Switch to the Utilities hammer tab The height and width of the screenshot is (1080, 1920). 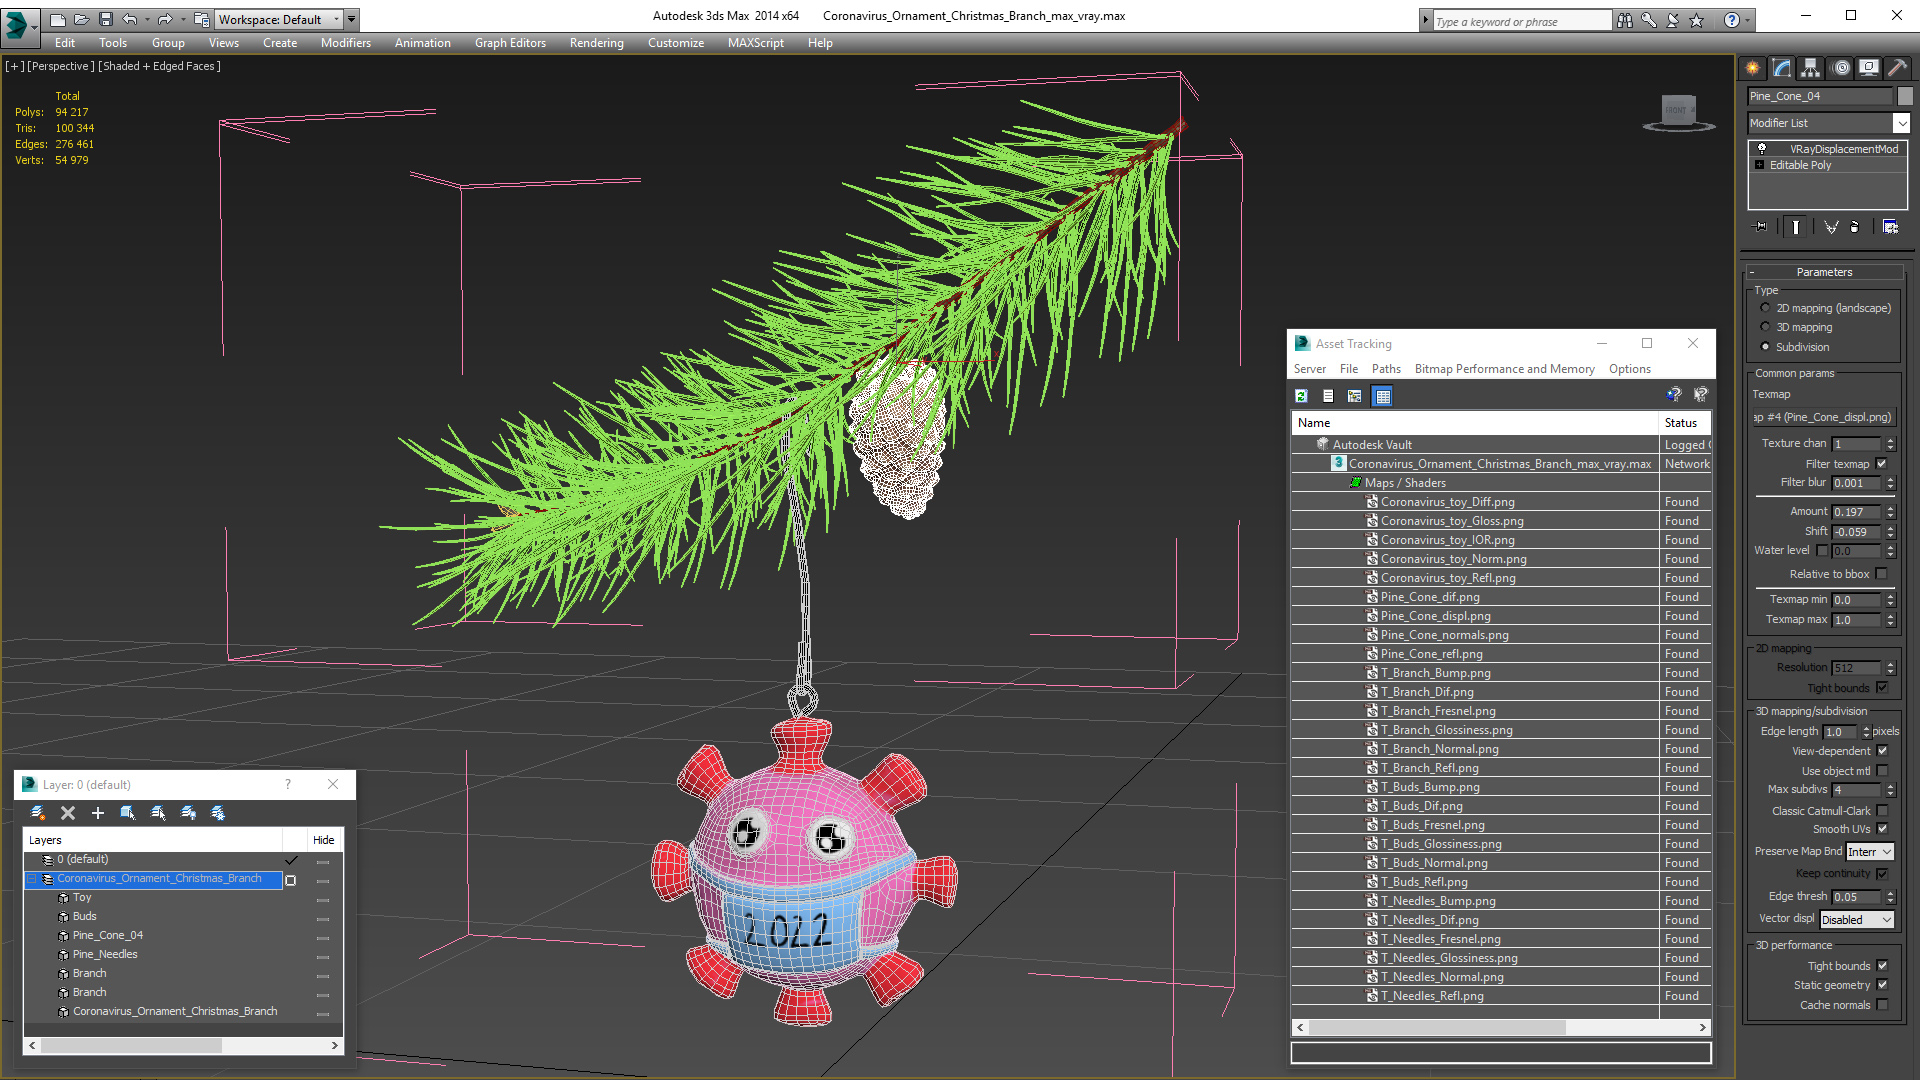pos(1897,68)
